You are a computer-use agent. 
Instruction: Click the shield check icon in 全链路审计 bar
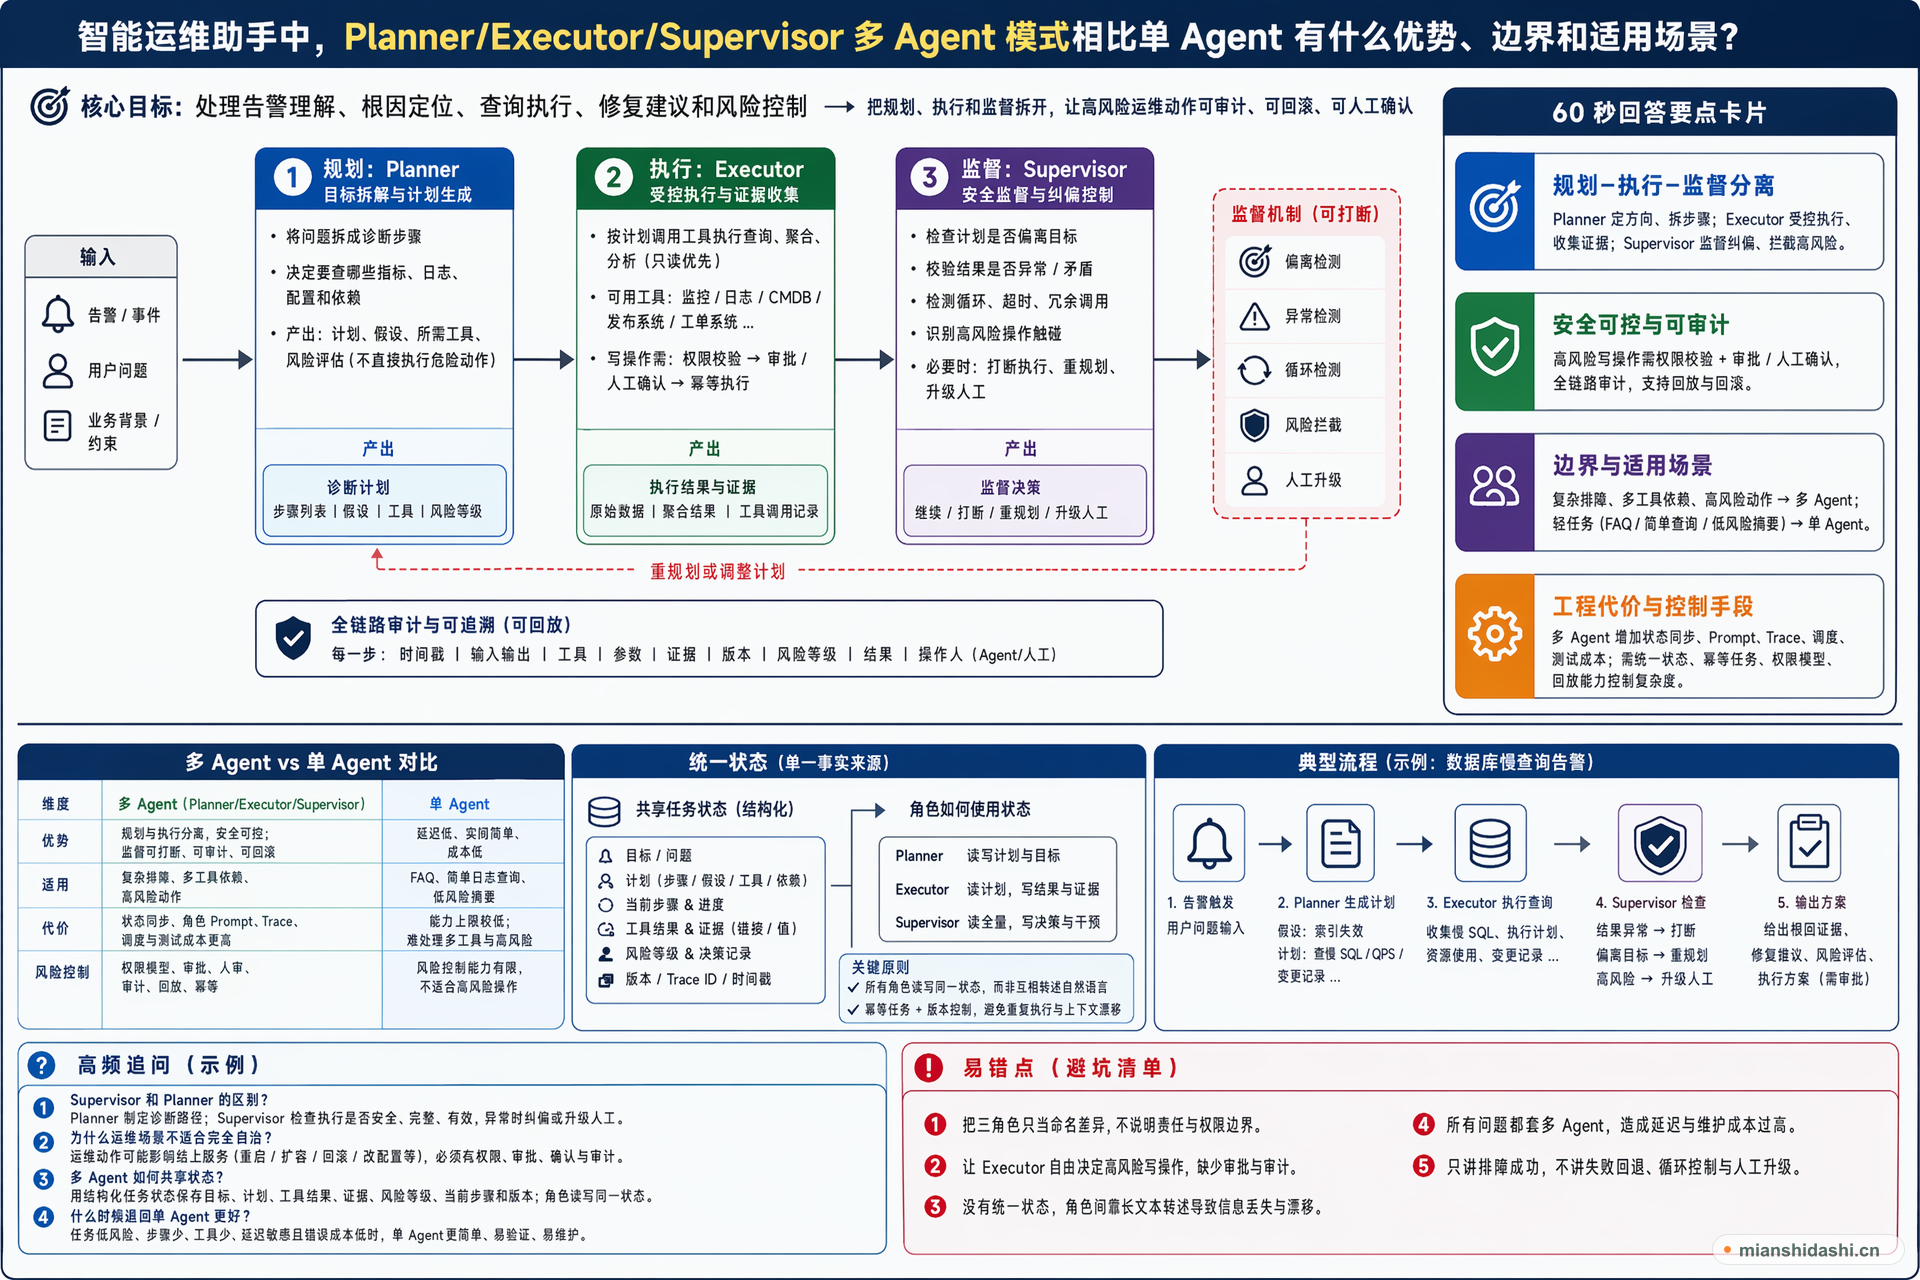[x=293, y=638]
